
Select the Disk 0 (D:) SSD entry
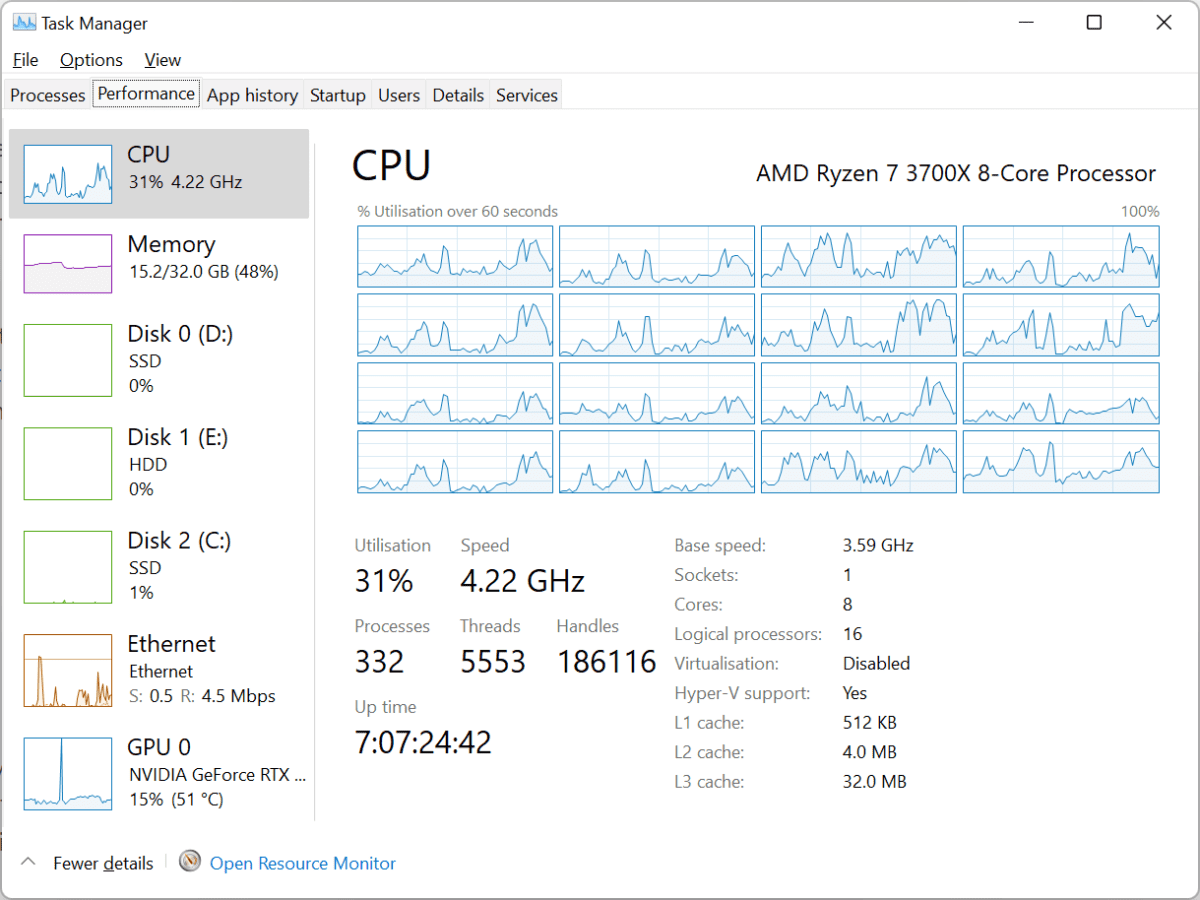point(159,359)
